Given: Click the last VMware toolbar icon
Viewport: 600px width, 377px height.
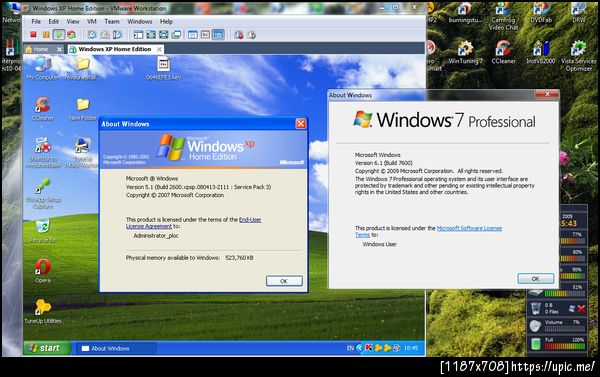Looking at the screenshot, I should pyautogui.click(x=251, y=35).
